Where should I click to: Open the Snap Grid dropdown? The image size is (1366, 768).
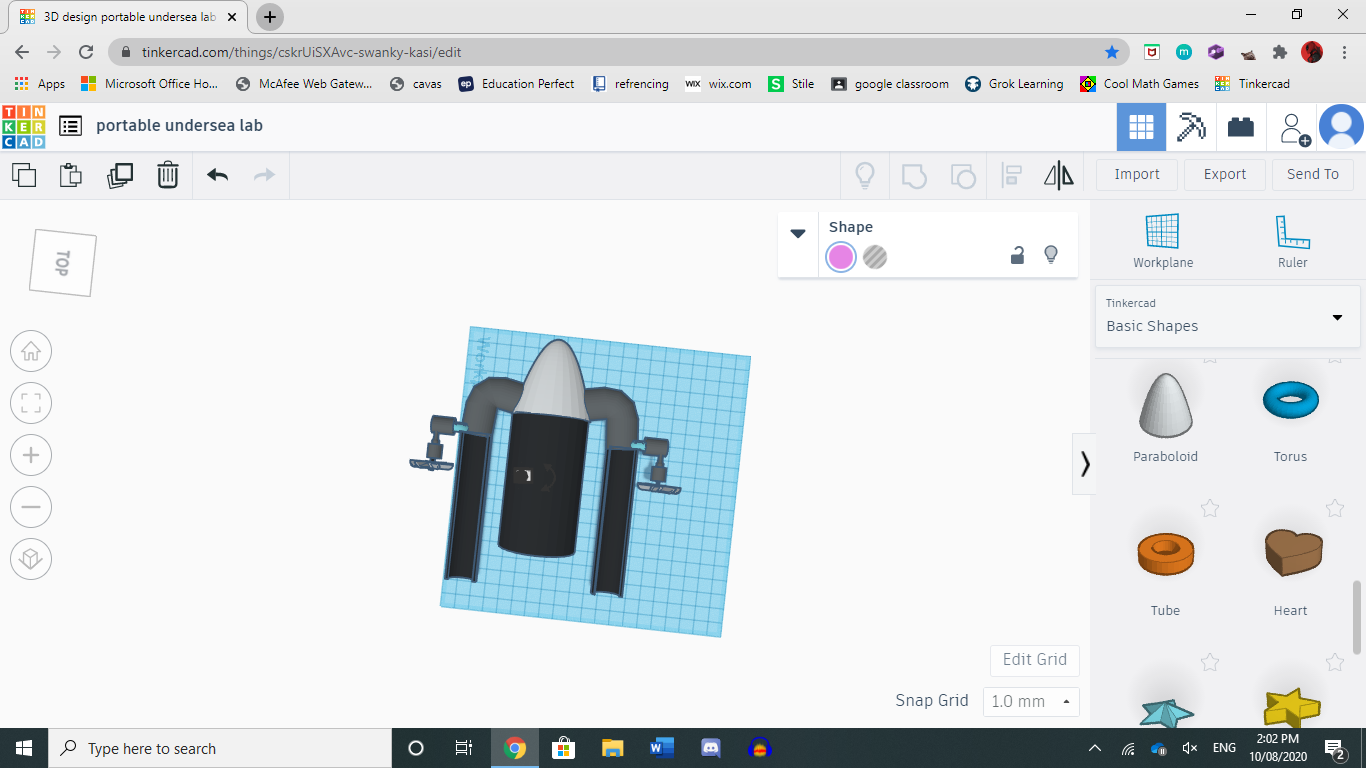click(x=1031, y=701)
